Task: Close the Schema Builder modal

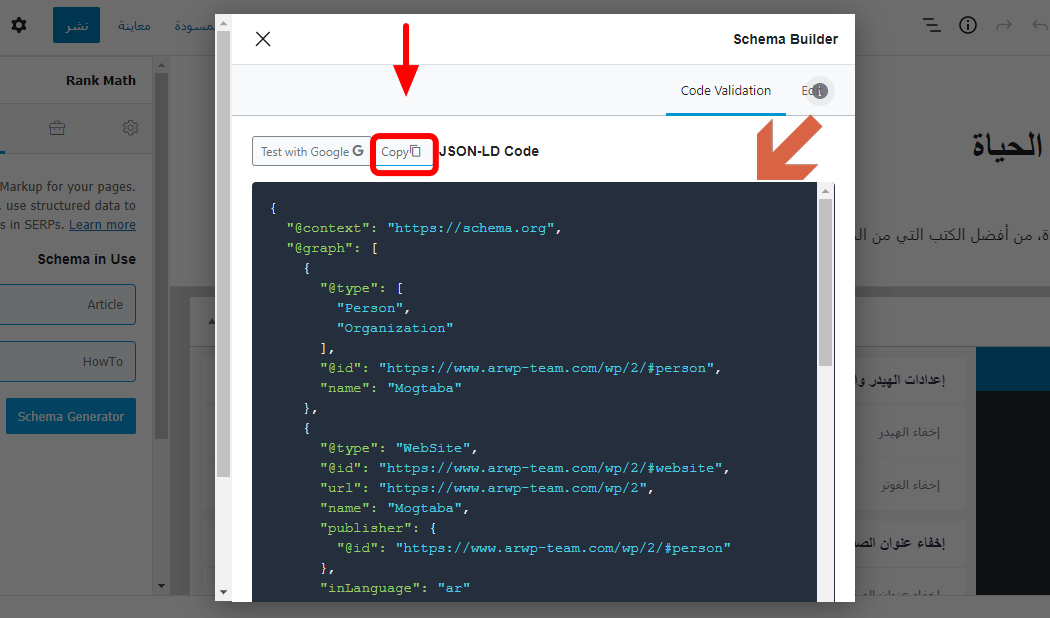Action: click(263, 39)
